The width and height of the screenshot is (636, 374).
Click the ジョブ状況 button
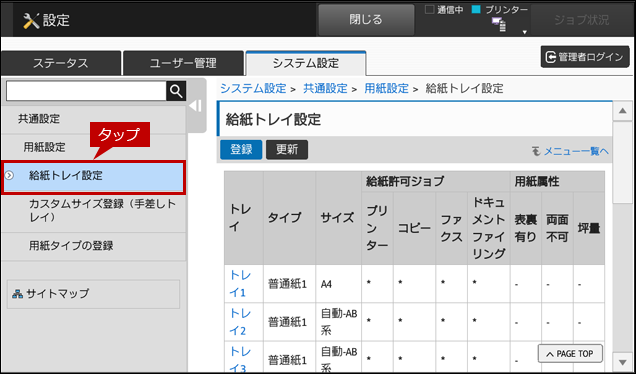pos(582,20)
